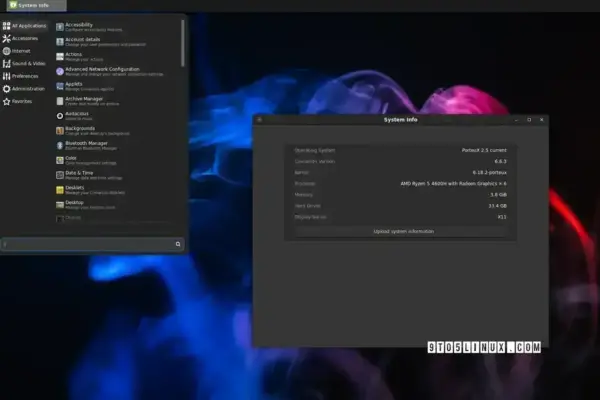The height and width of the screenshot is (400, 600).
Task: Launch the Audacious music player icon
Action: coord(60,116)
